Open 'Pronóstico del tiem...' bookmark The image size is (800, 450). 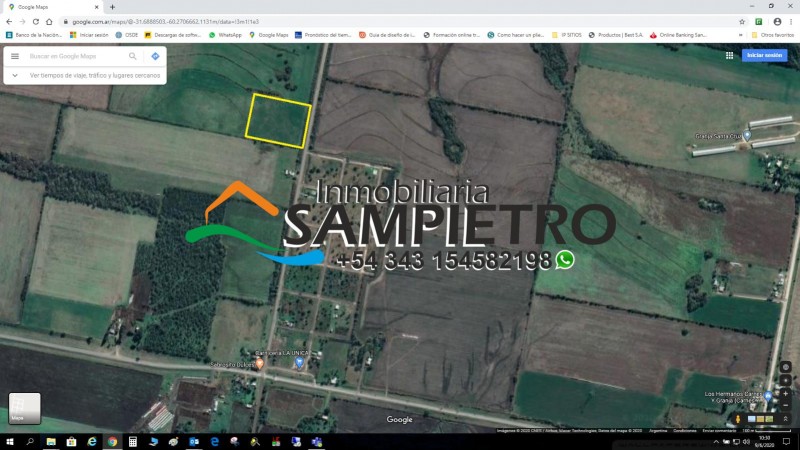(323, 35)
